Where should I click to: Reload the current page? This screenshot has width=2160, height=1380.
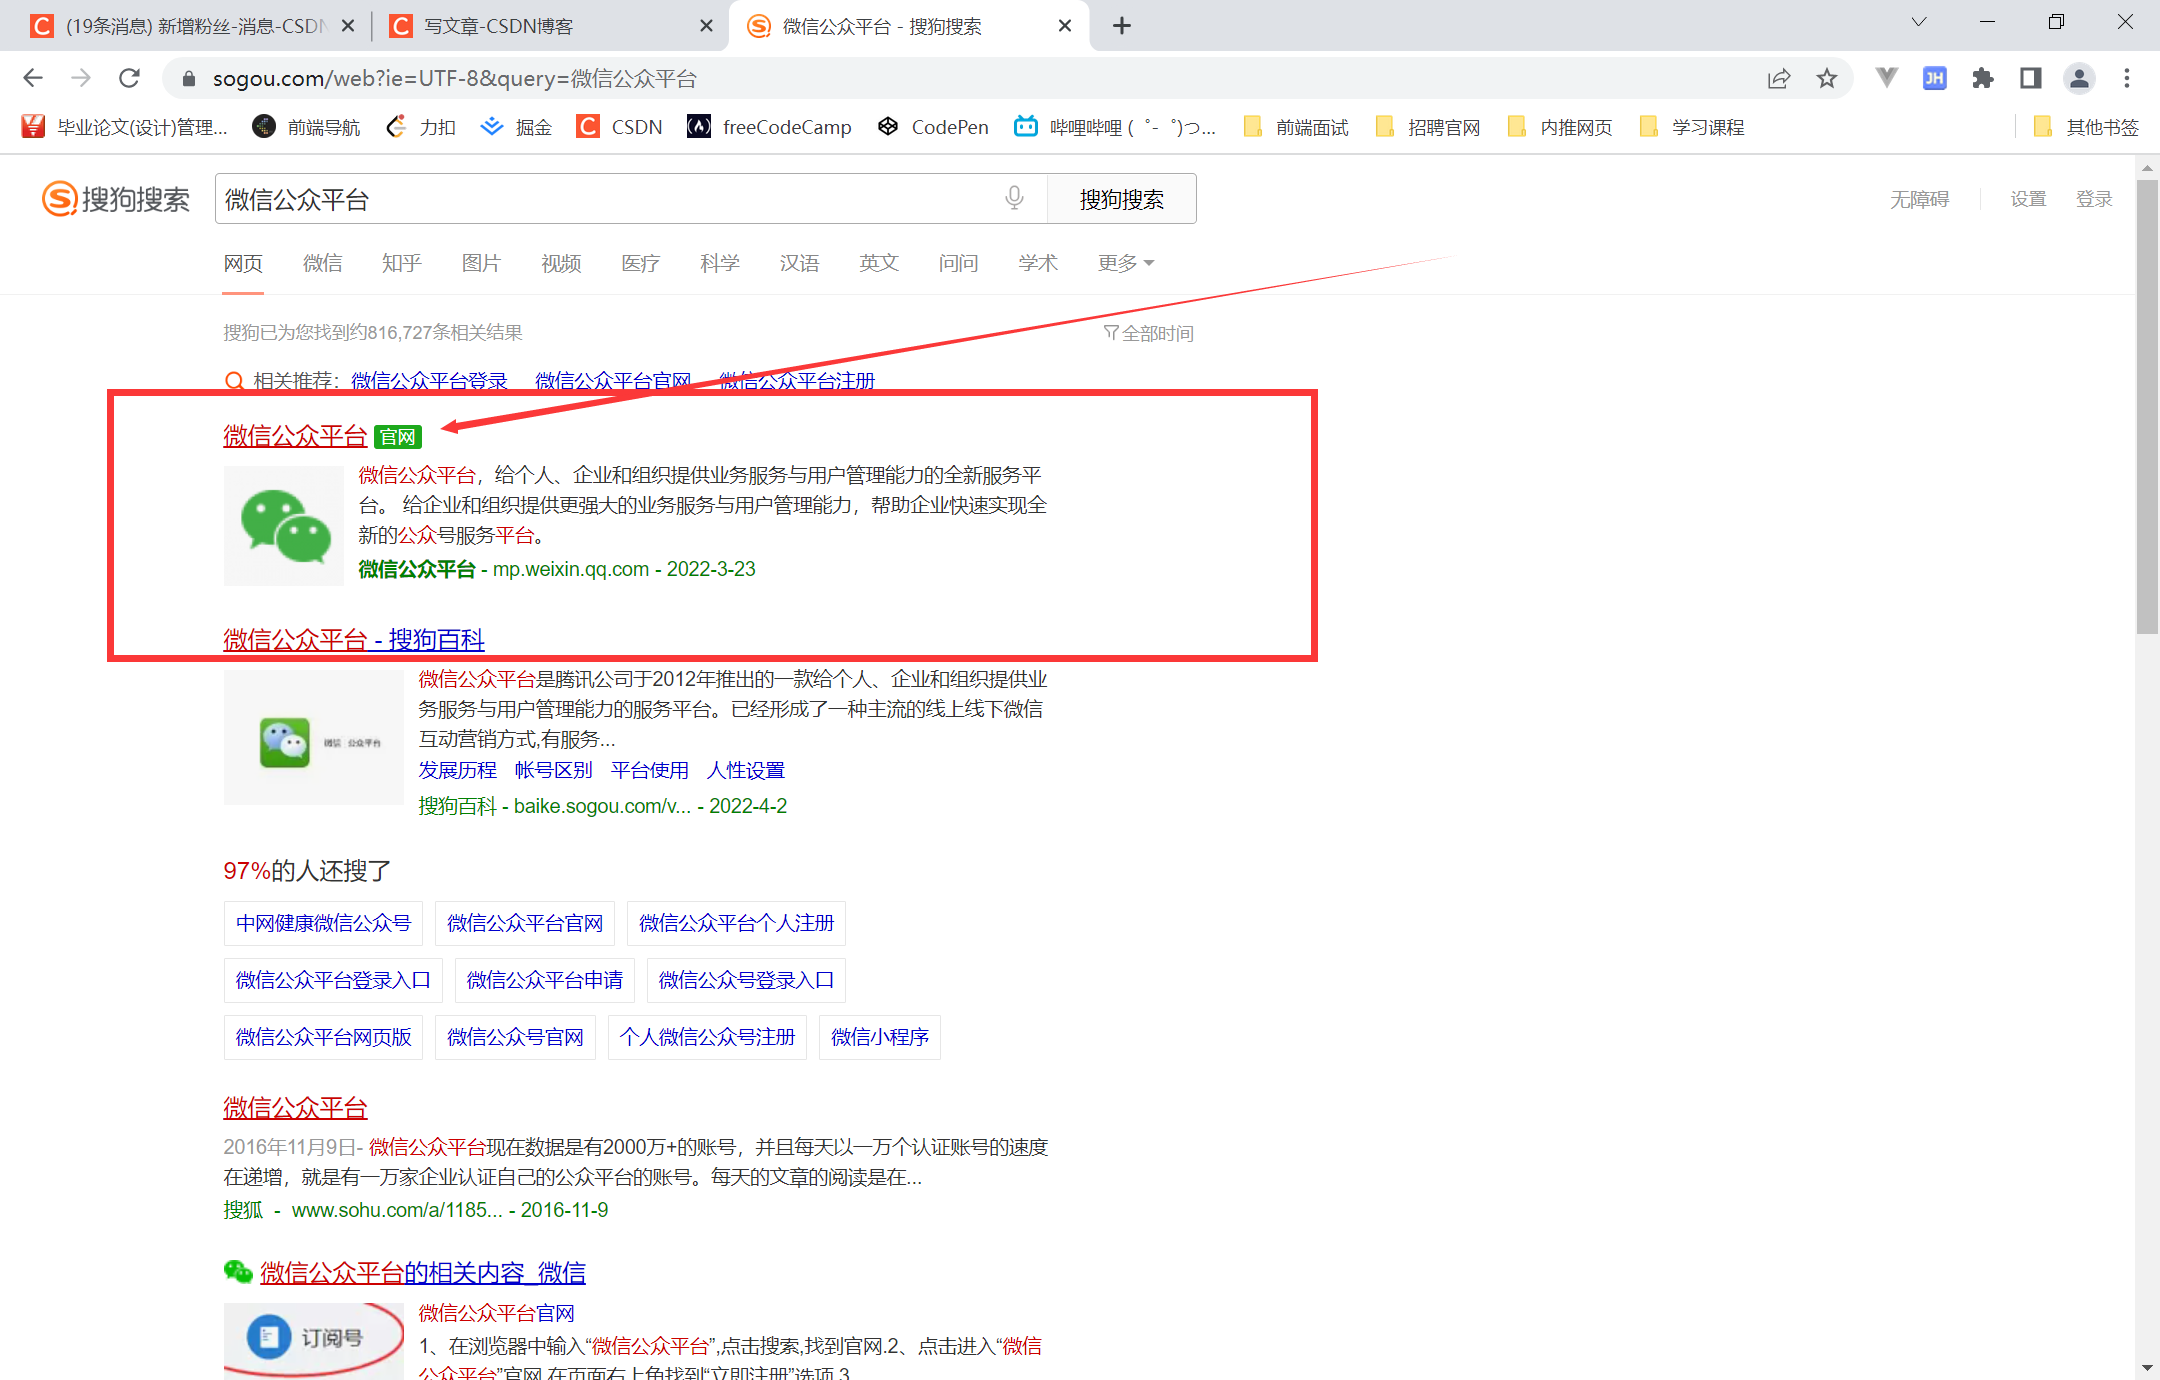click(x=129, y=78)
